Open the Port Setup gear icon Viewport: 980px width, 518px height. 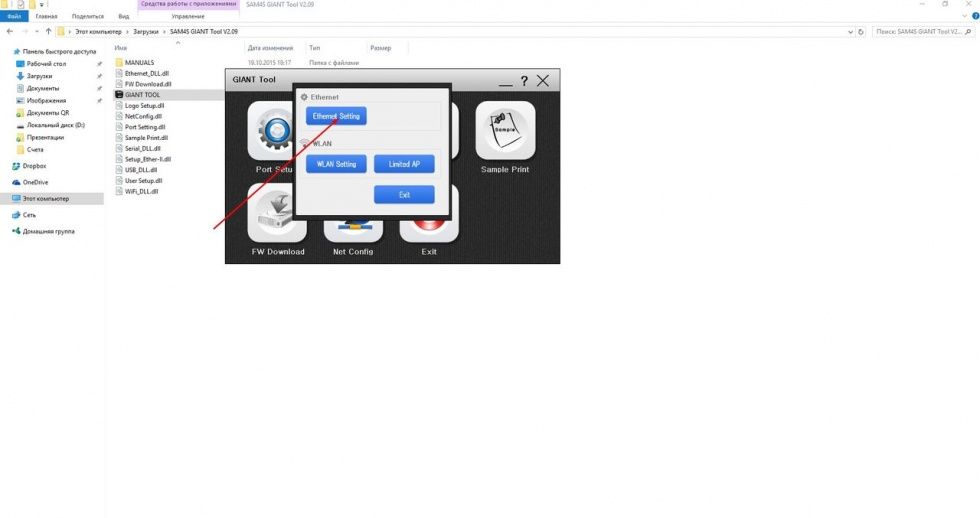pyautogui.click(x=271, y=131)
